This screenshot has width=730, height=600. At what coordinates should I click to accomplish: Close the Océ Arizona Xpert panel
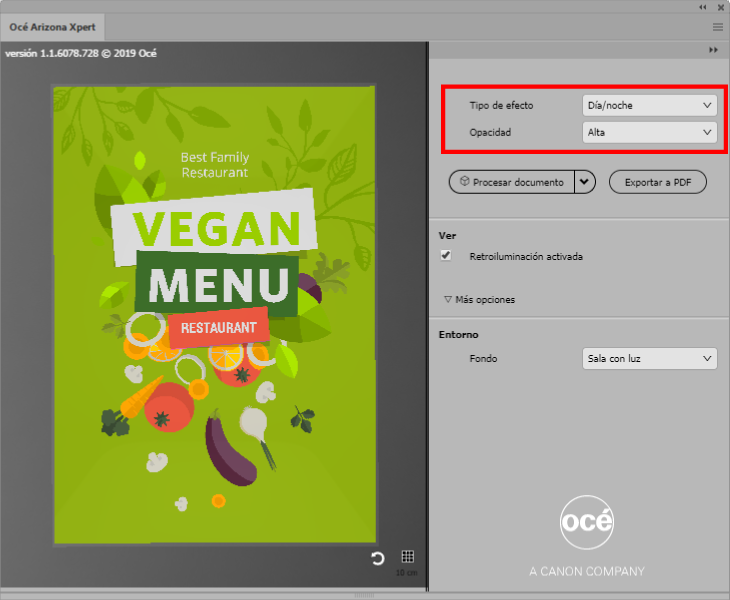721,7
